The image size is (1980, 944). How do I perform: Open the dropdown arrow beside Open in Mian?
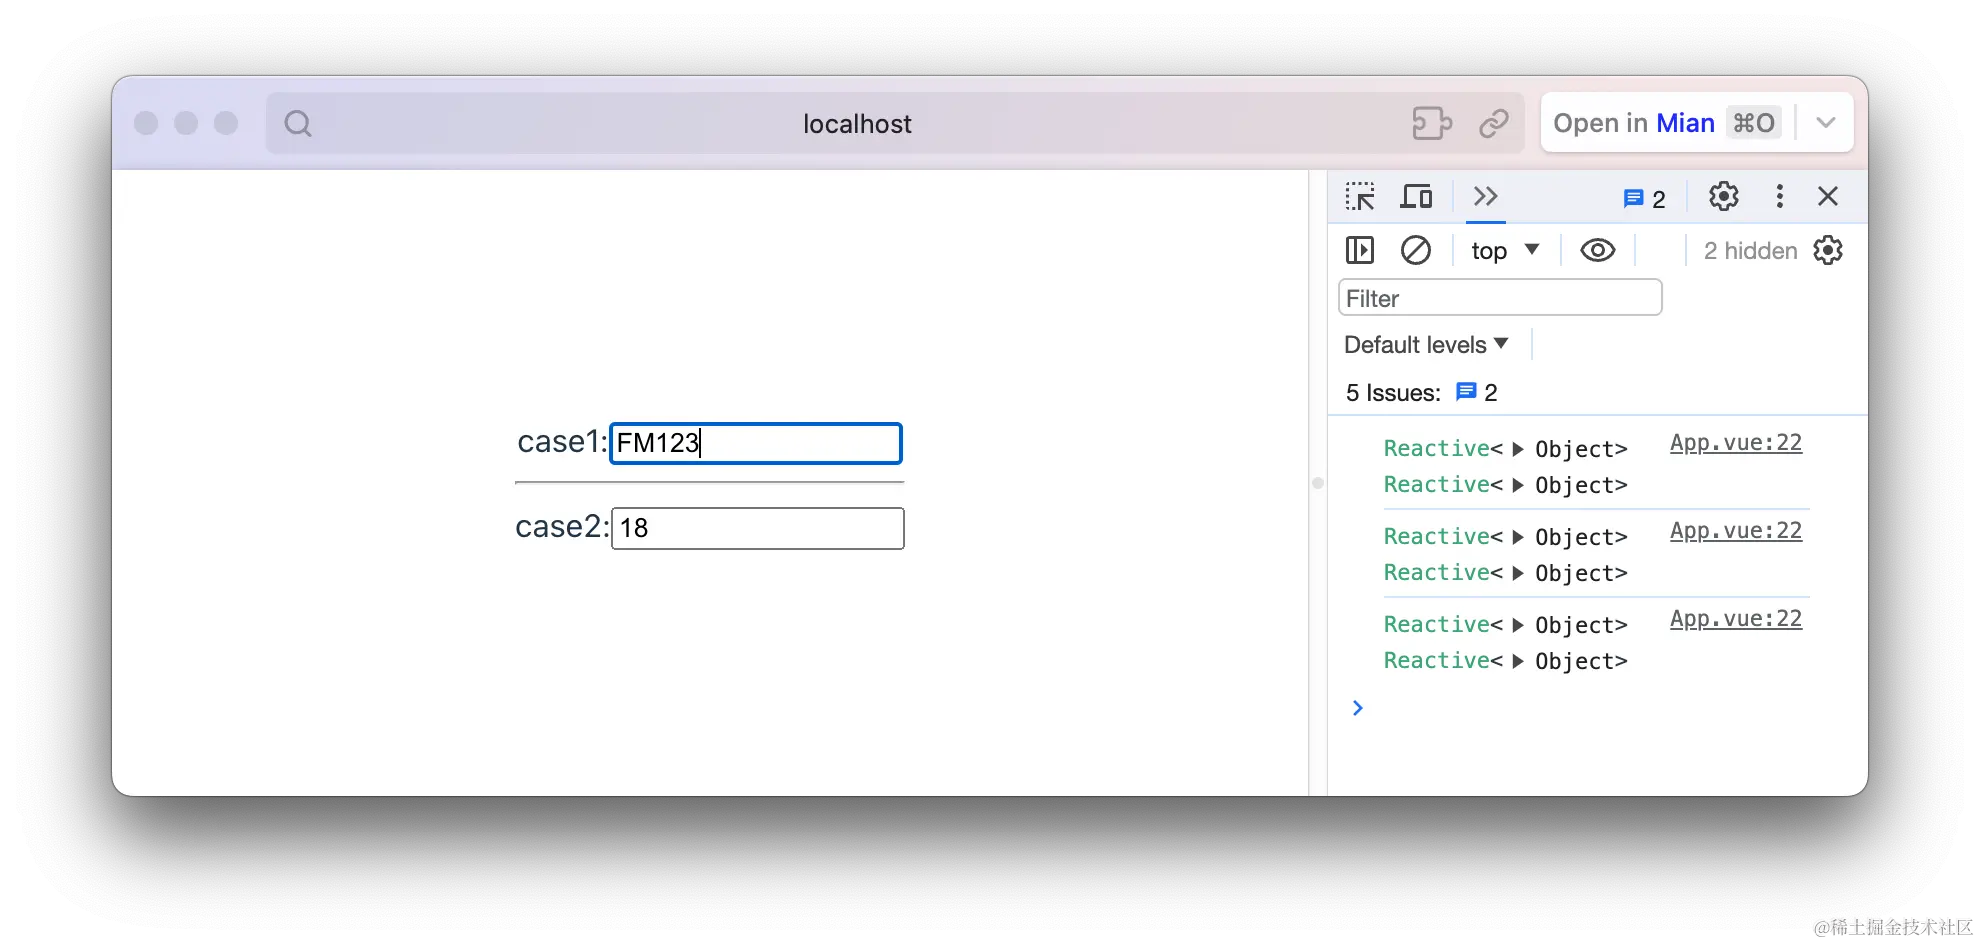pos(1826,123)
